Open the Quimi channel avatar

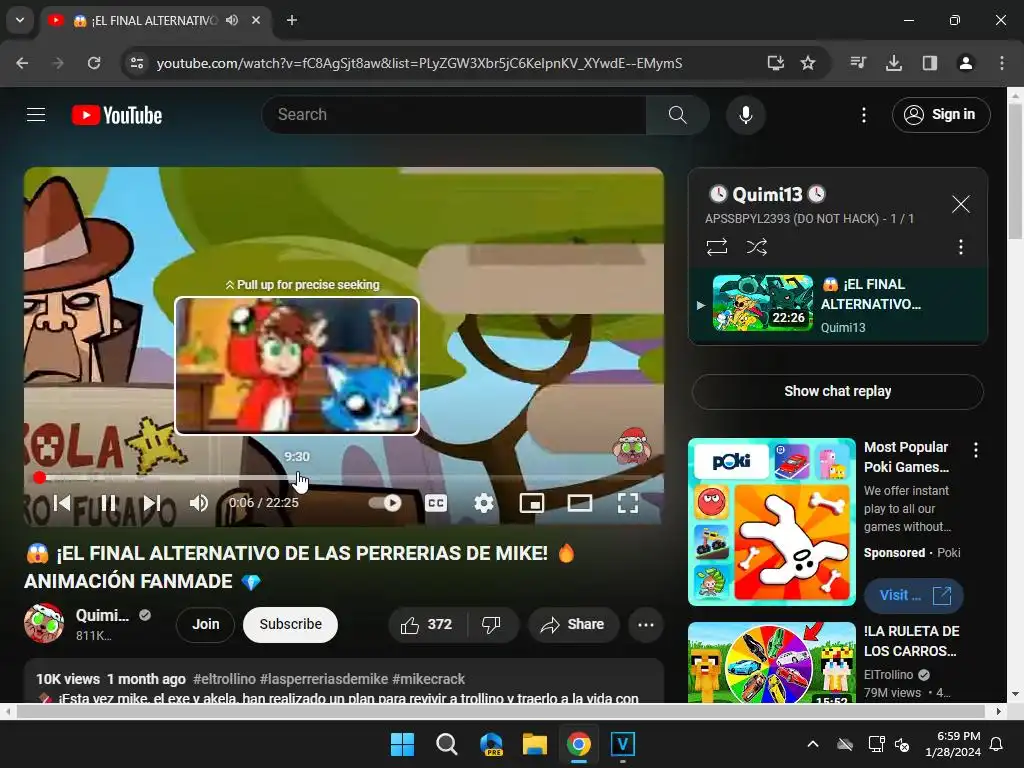[x=44, y=623]
